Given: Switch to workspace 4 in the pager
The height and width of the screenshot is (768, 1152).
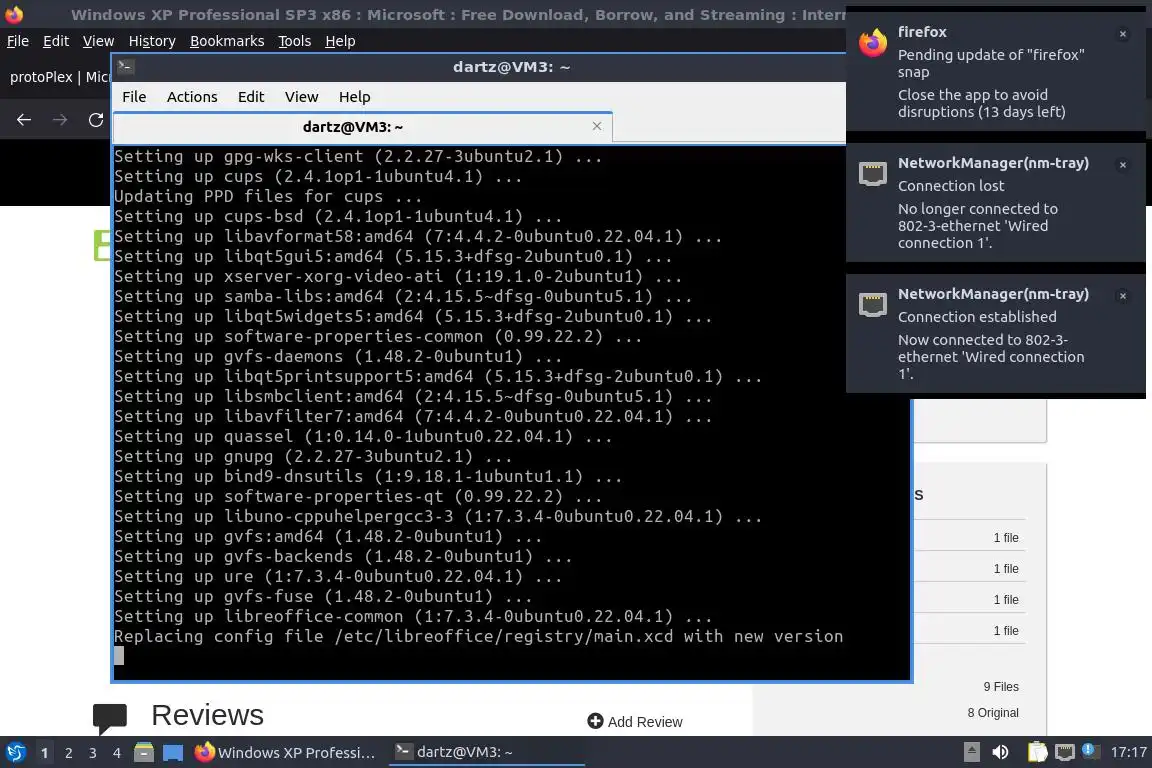Looking at the screenshot, I should coord(117,753).
